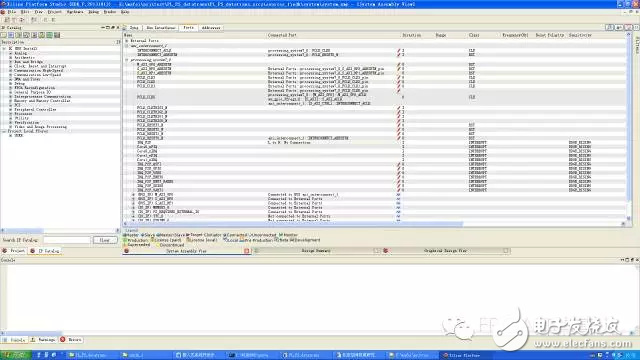Open the System Assembly View tab

tap(186, 251)
